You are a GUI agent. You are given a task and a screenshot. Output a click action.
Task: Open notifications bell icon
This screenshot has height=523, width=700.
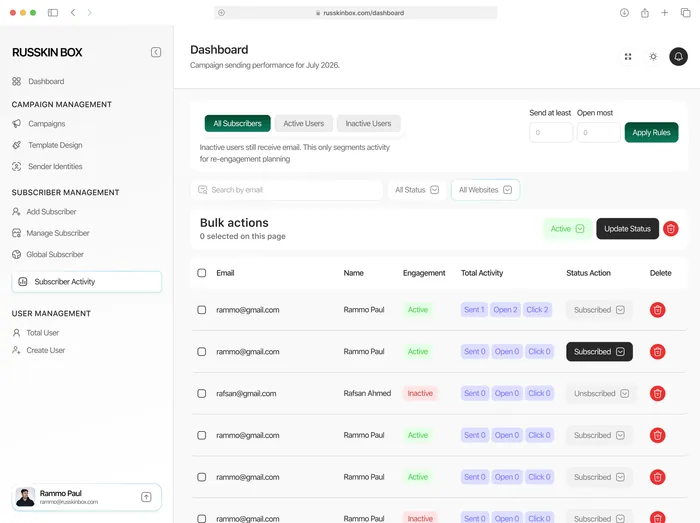pyautogui.click(x=678, y=57)
